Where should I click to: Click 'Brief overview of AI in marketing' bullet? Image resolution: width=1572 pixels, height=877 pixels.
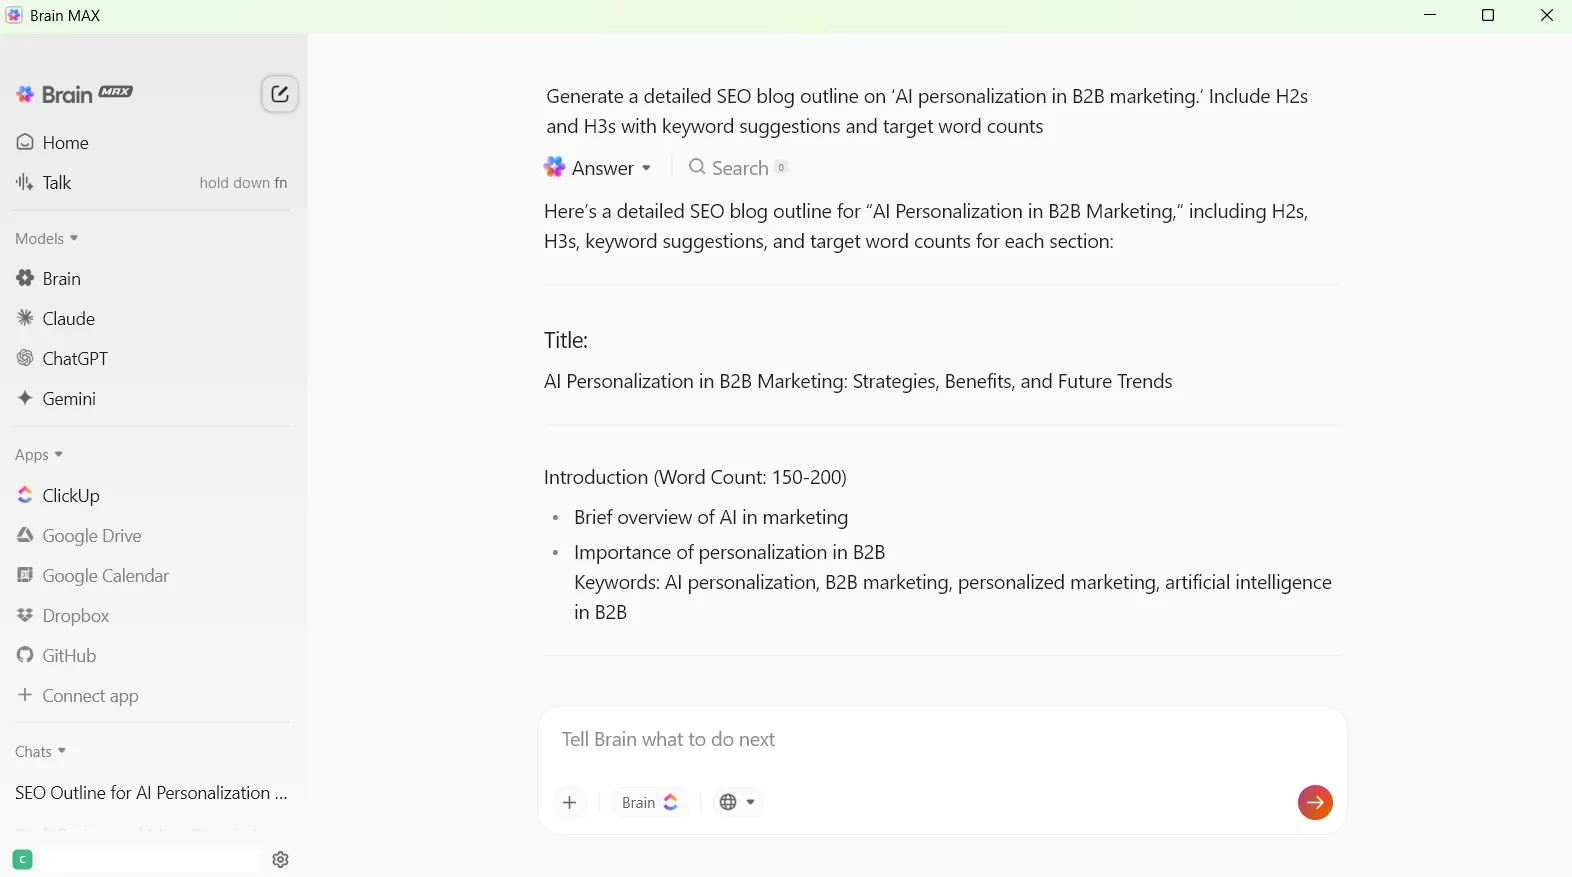[711, 518]
